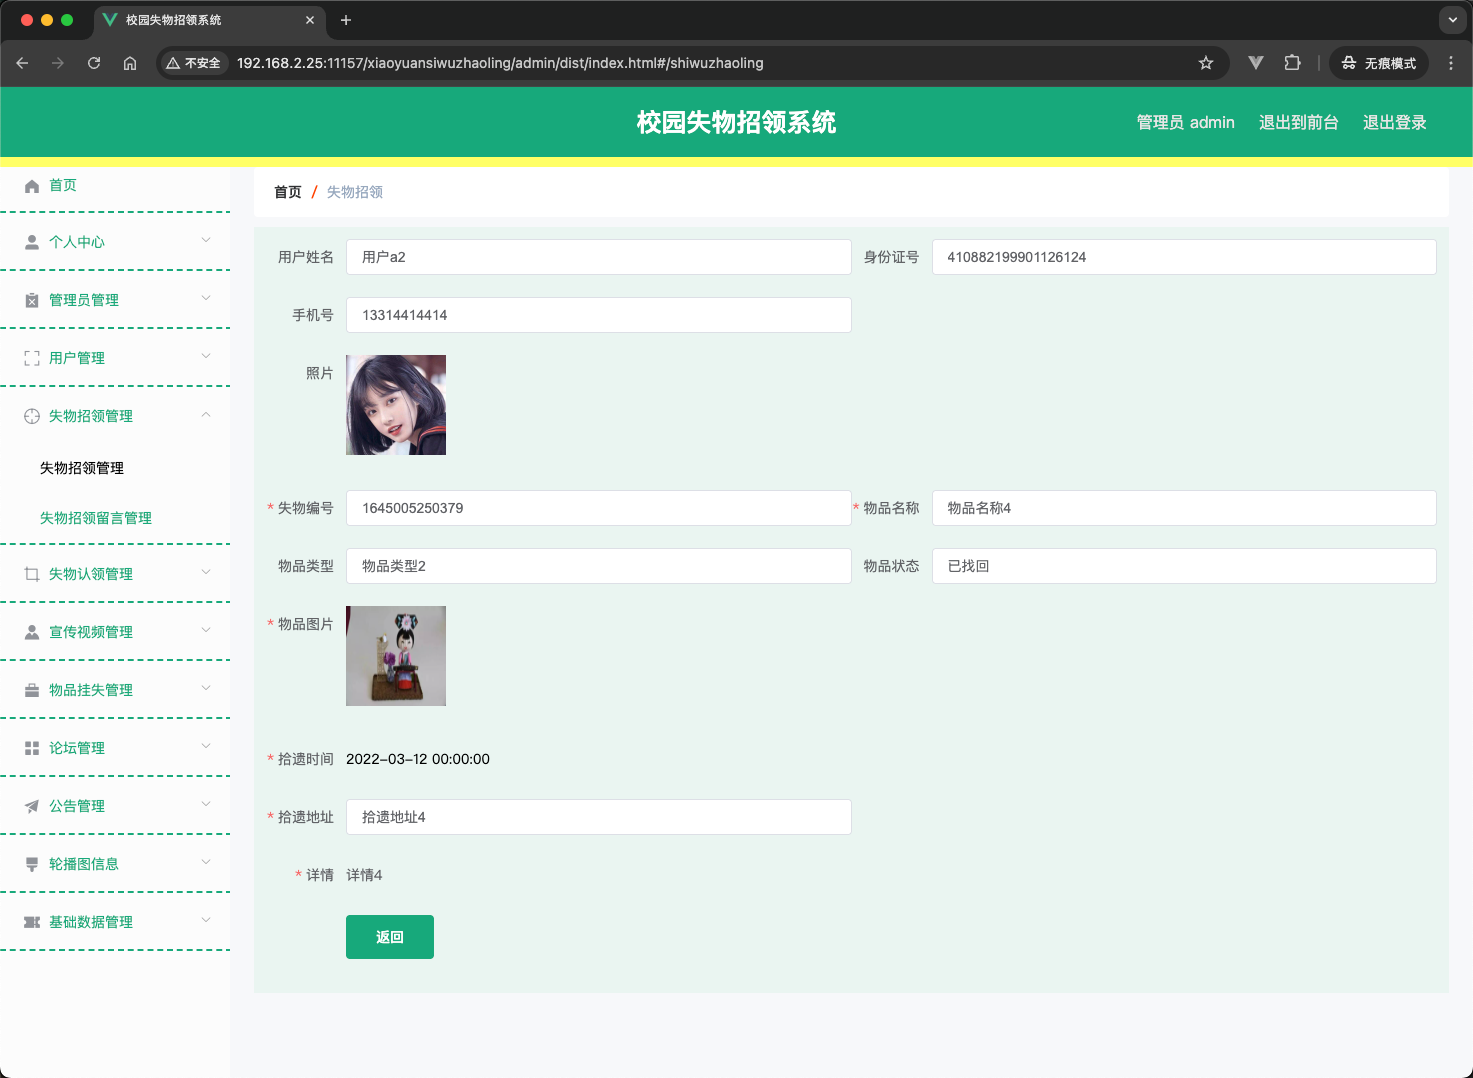Click the grid icon beside 论坛管理
This screenshot has height=1078, width=1473.
pos(32,748)
